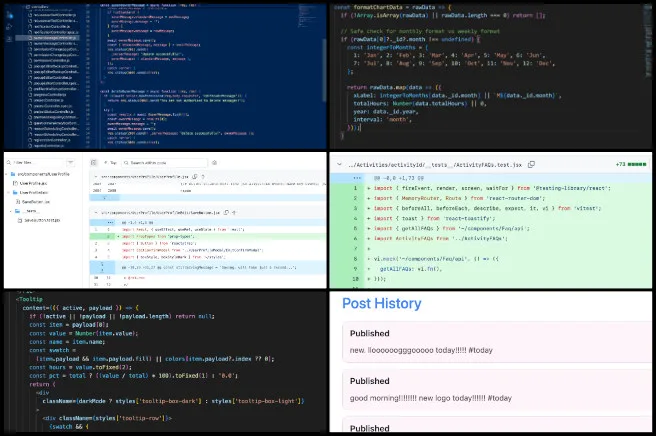
Task: Expand the '@@ -0,0 +1,73 @@' hunk dots
Action: coord(357,178)
